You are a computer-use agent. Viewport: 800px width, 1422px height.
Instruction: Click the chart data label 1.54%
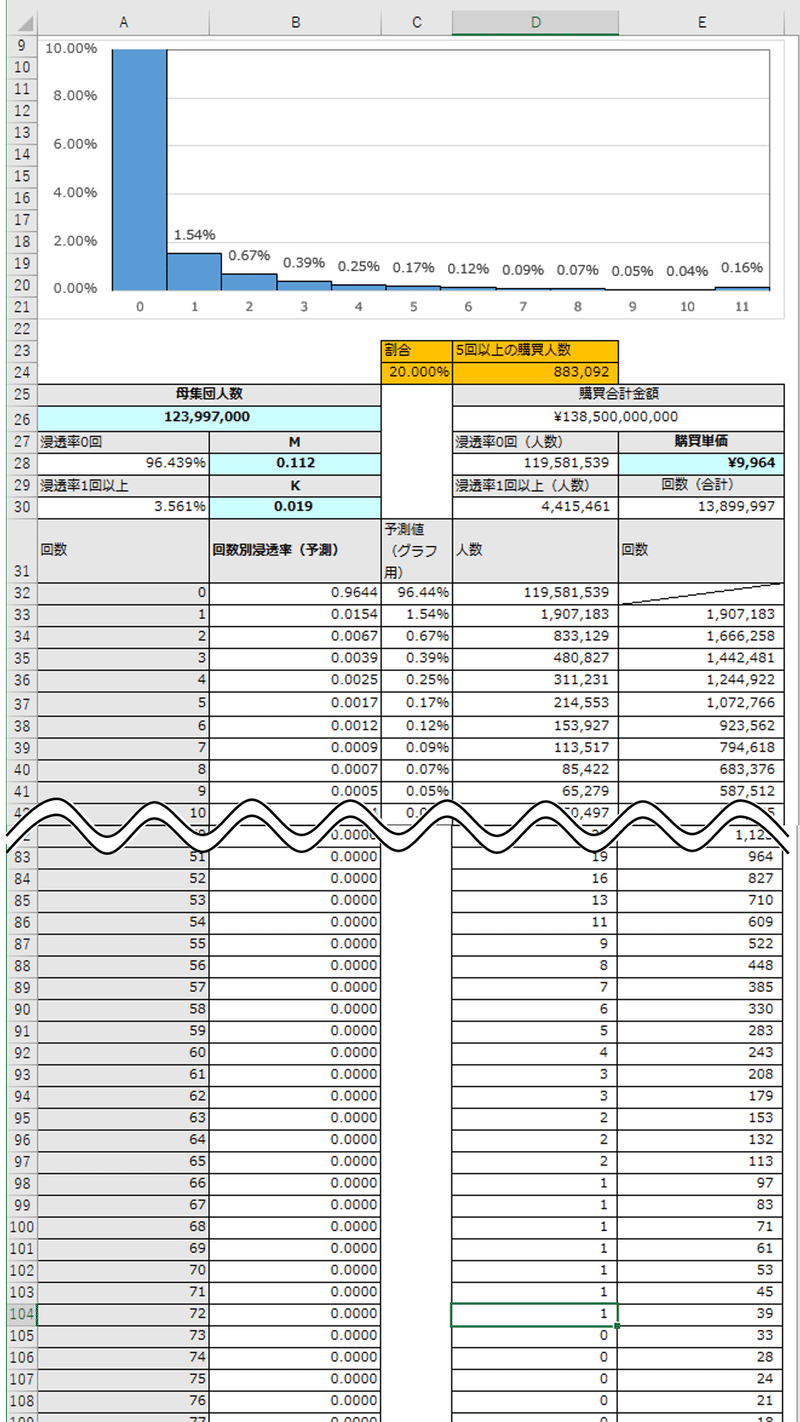click(x=194, y=235)
